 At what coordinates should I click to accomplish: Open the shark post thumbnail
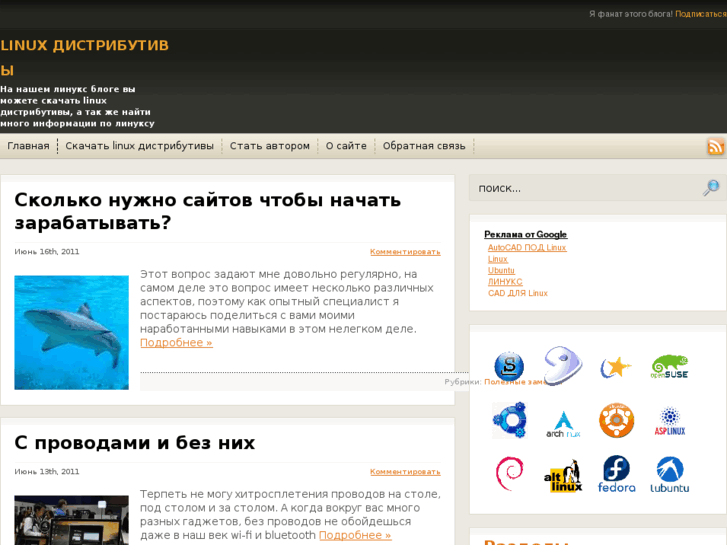71,333
